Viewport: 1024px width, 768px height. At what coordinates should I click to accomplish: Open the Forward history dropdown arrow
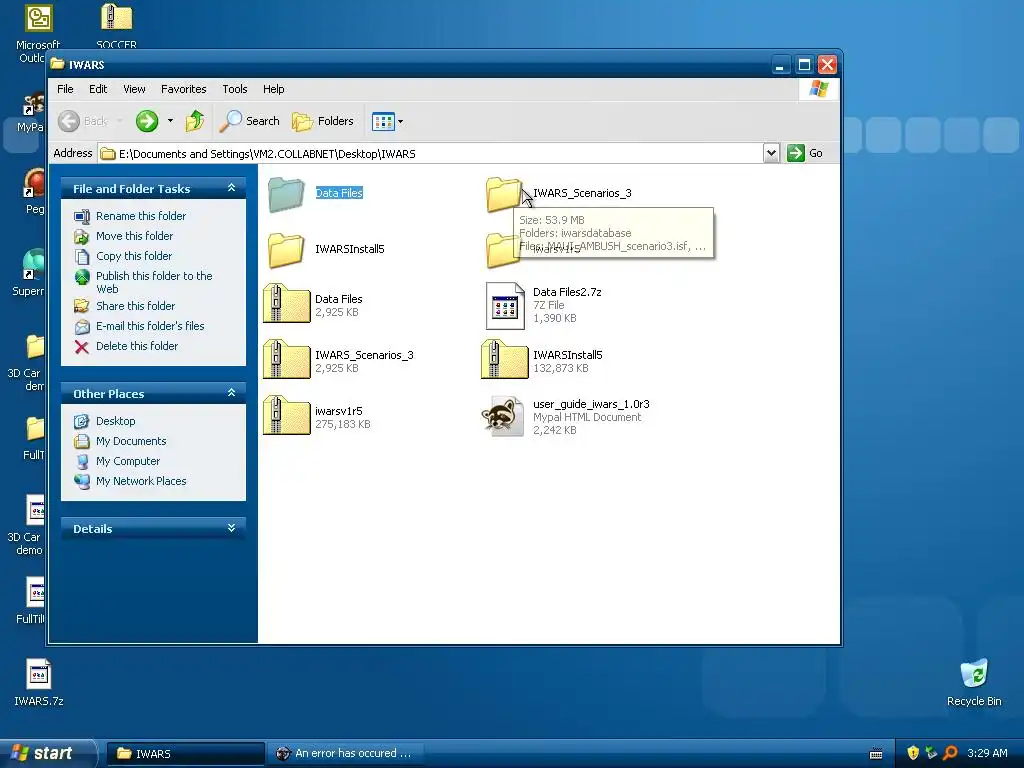(170, 121)
